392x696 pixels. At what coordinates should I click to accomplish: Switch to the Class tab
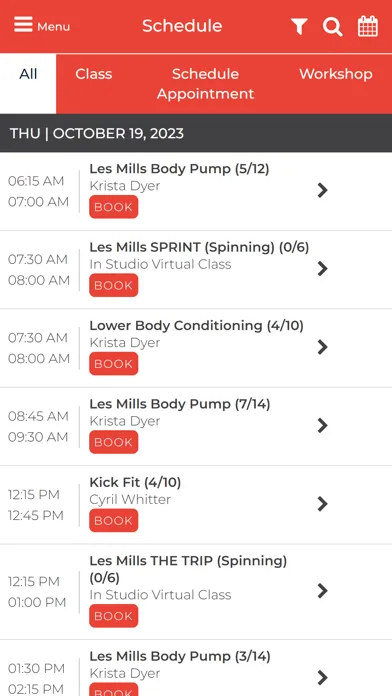(94, 74)
